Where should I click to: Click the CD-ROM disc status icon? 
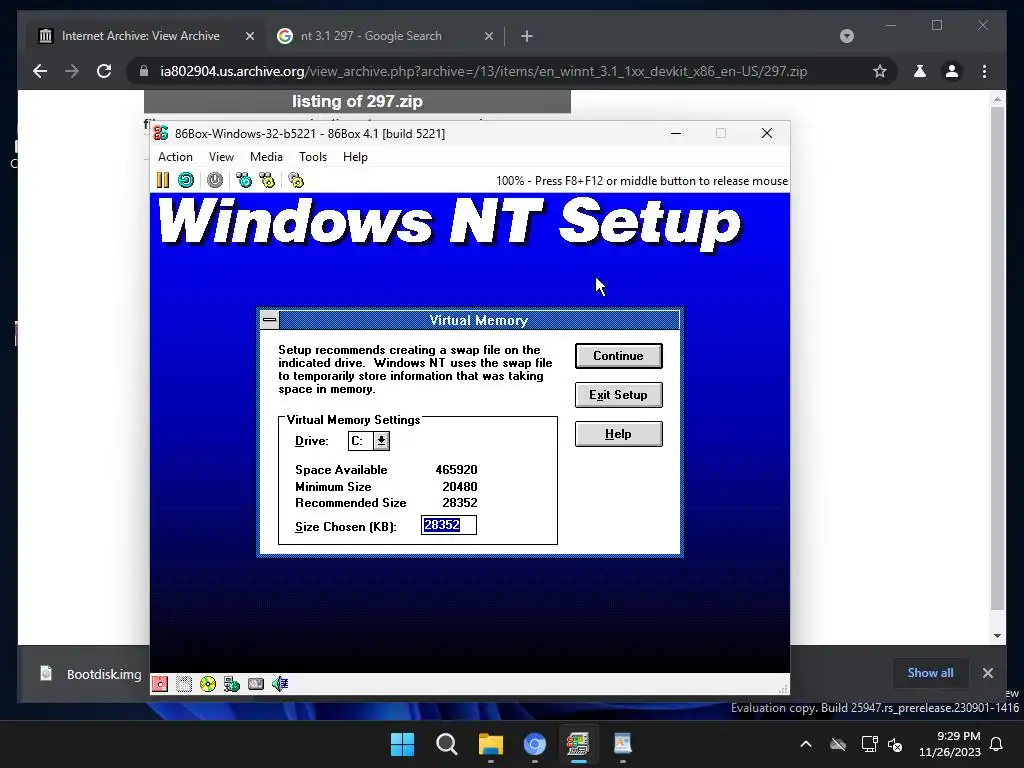tap(208, 684)
